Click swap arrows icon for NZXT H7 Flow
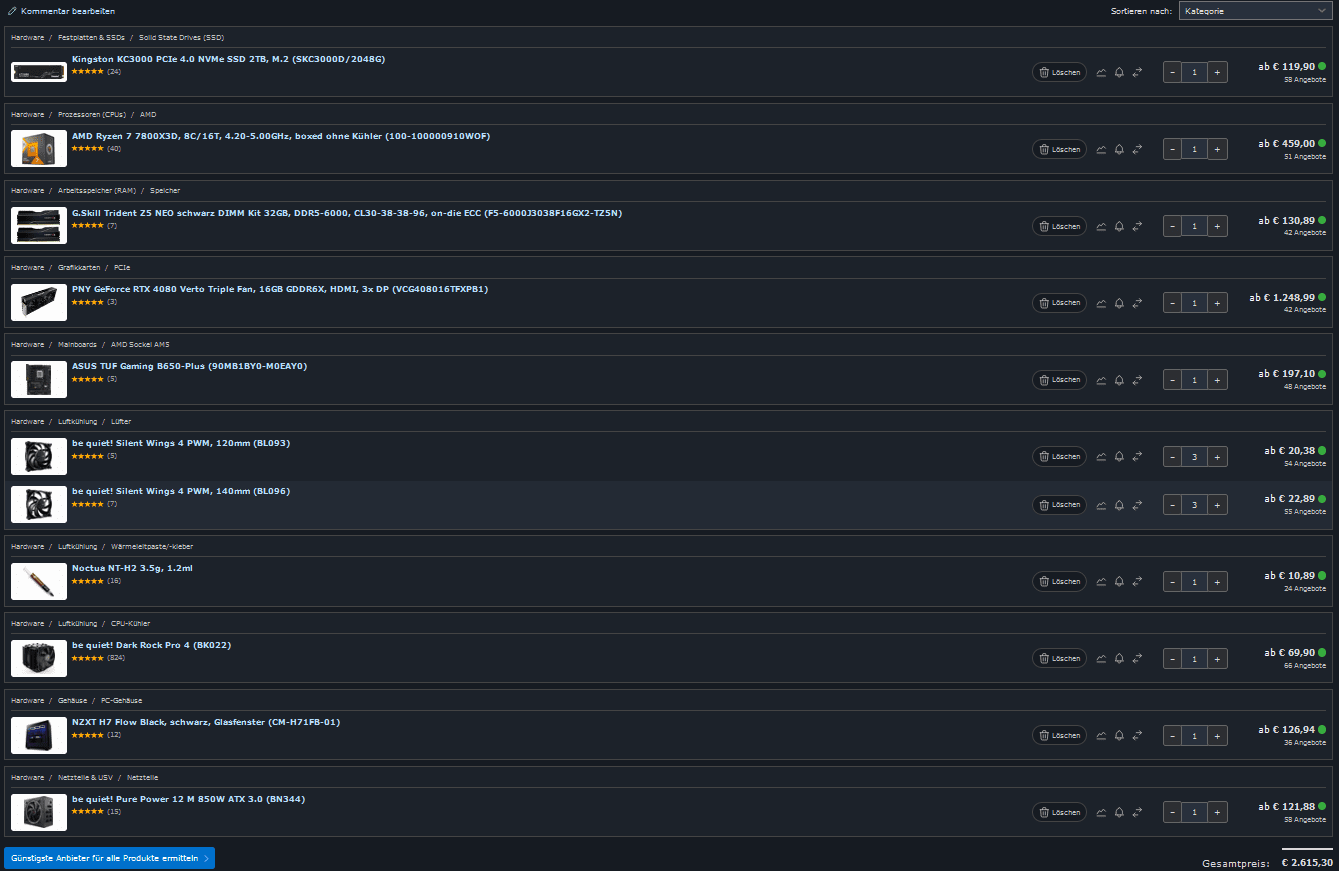 (x=1137, y=736)
